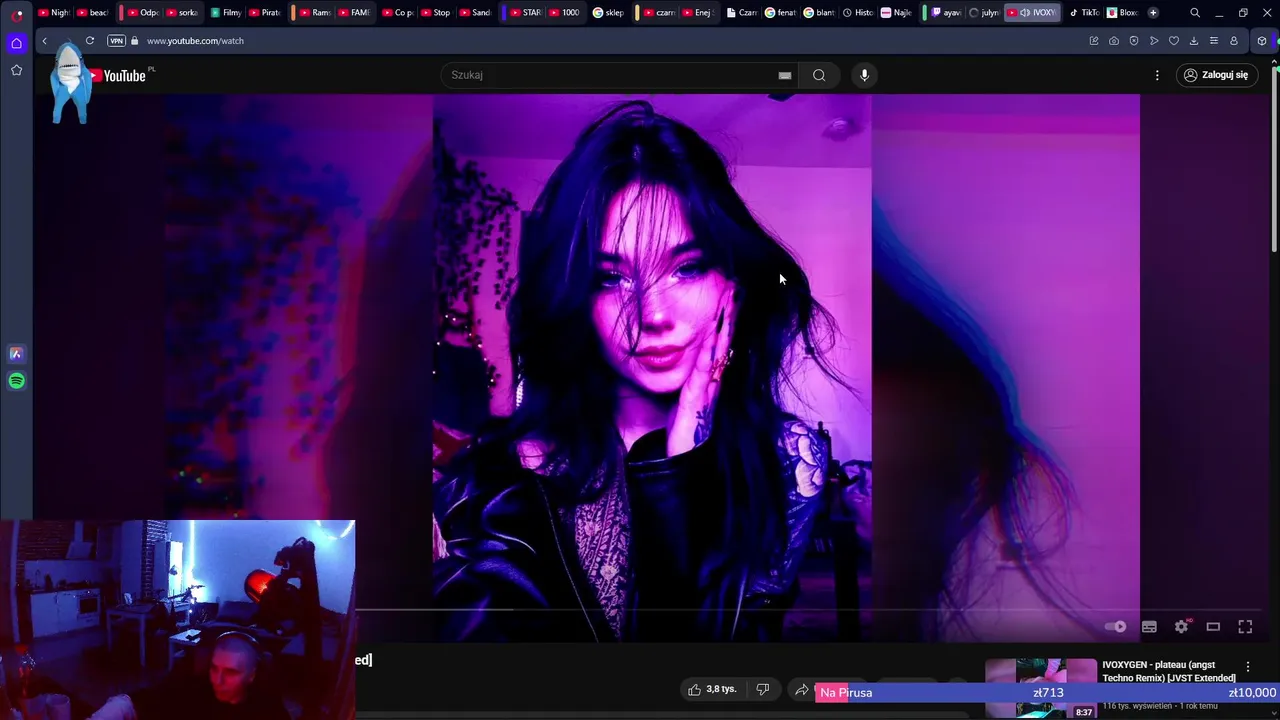Click the Zaloguj się button
1280x720 pixels.
(1216, 75)
